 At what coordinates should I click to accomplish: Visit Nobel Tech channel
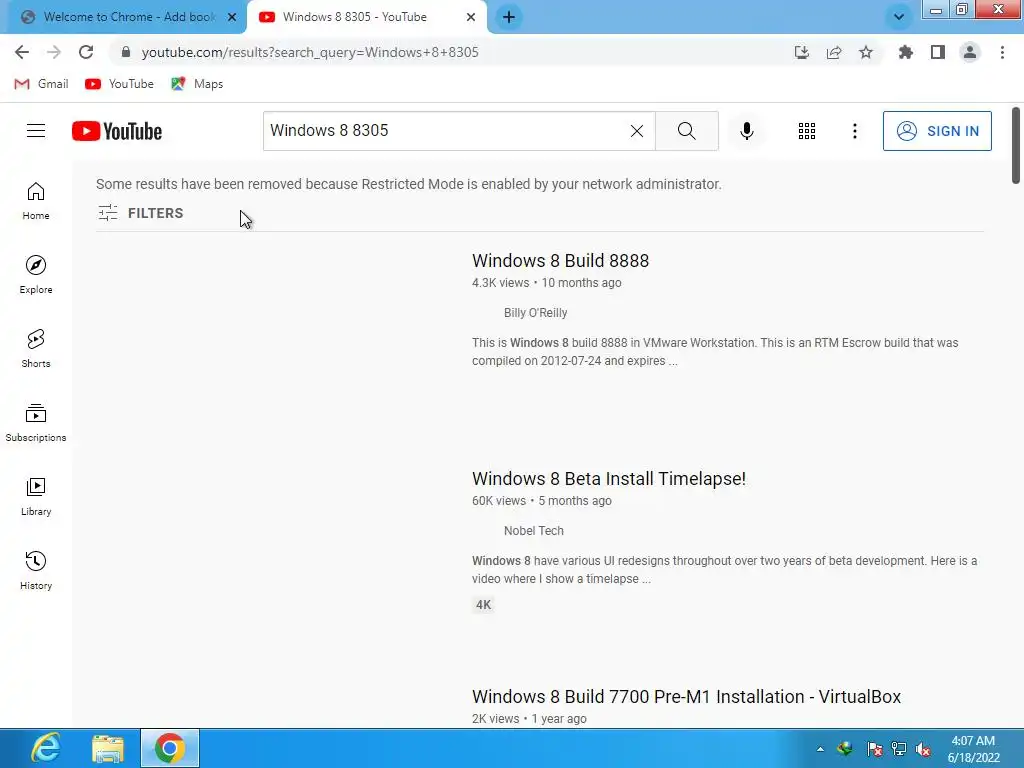pos(534,531)
